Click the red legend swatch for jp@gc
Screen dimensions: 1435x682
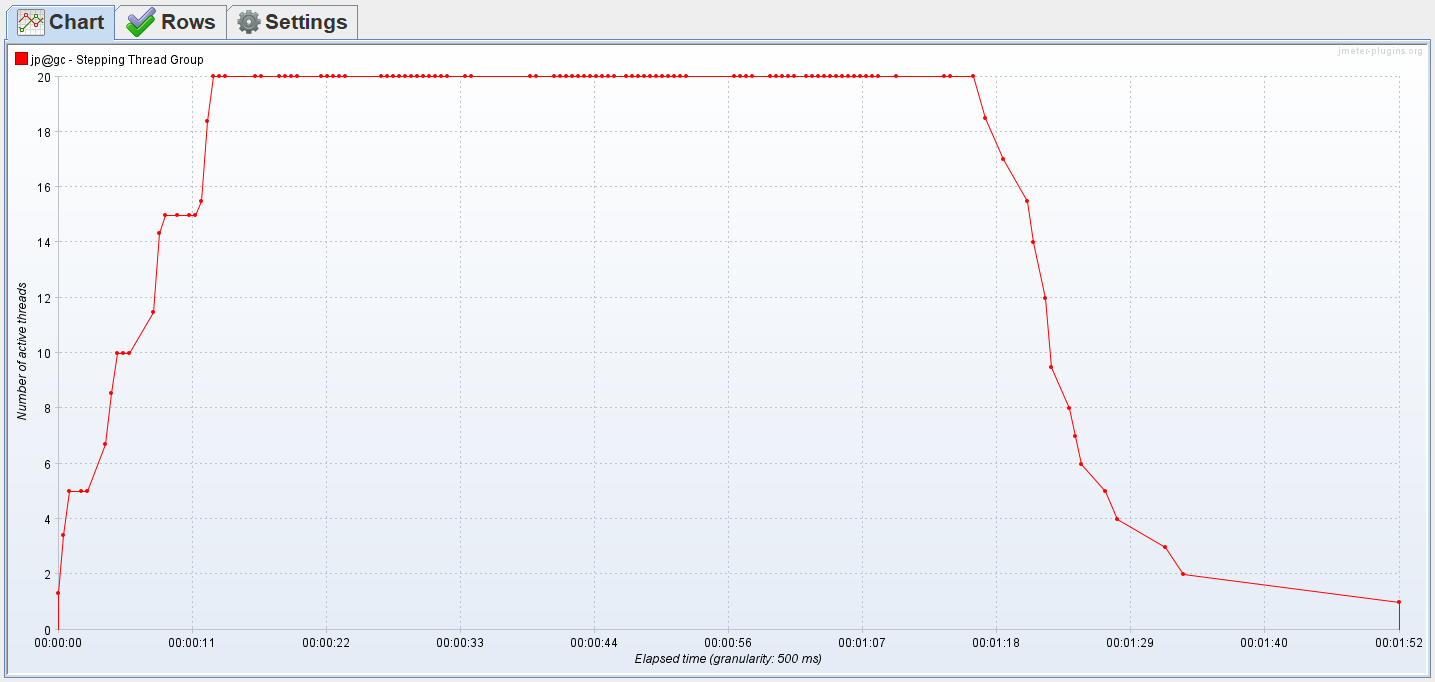21,59
